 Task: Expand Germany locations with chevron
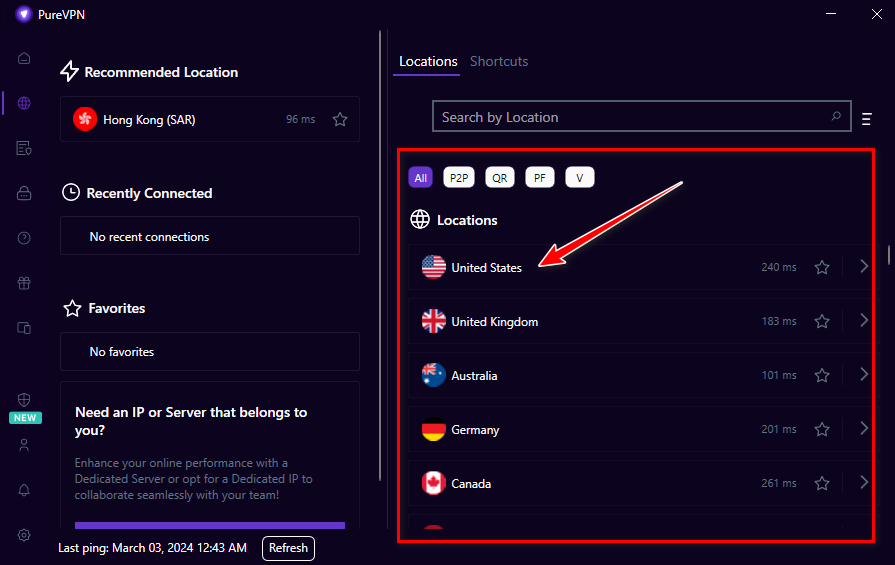tap(864, 429)
